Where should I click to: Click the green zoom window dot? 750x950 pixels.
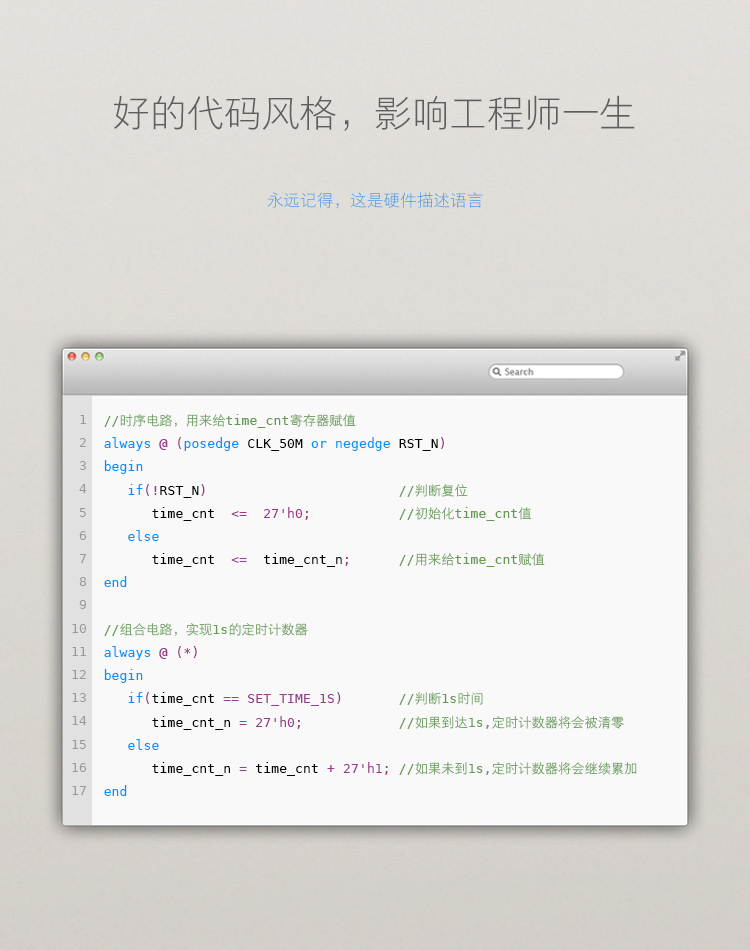pyautogui.click(x=99, y=356)
